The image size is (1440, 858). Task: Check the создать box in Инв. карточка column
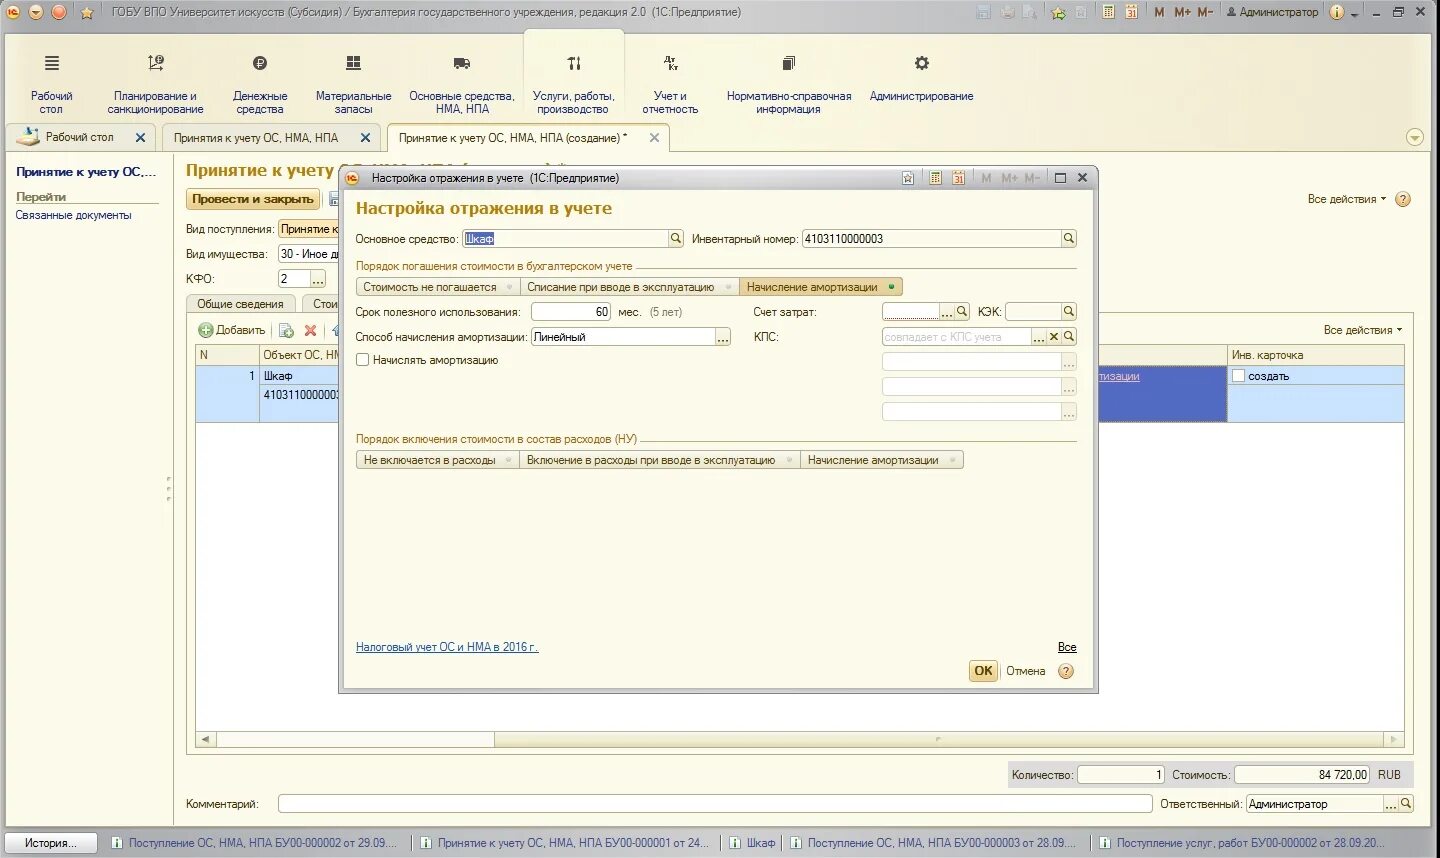coord(1238,376)
